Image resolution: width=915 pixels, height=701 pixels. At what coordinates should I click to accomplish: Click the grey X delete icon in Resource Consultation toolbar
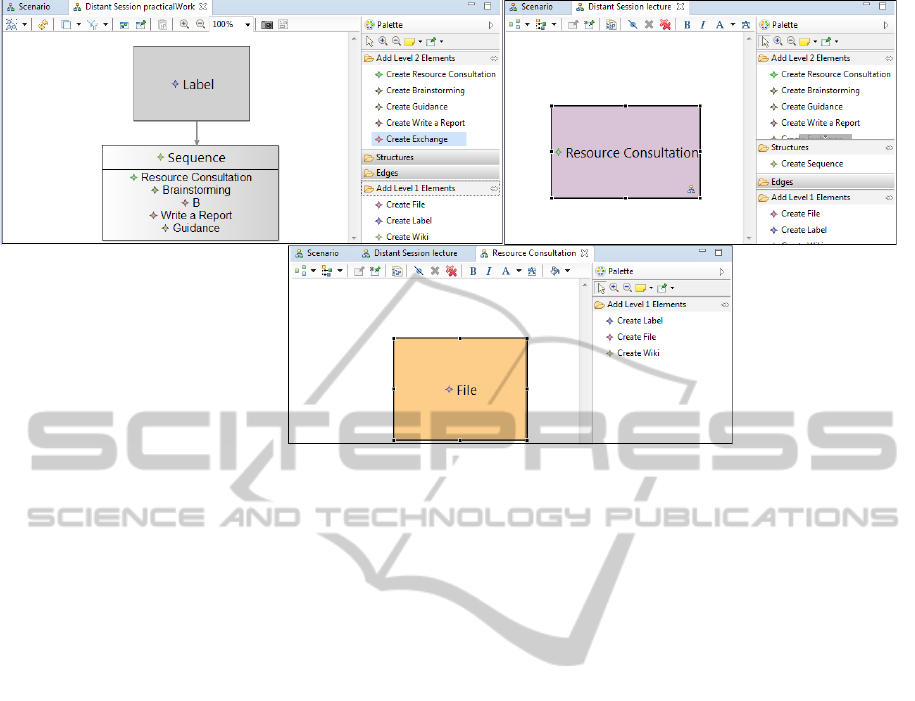pyautogui.click(x=435, y=271)
